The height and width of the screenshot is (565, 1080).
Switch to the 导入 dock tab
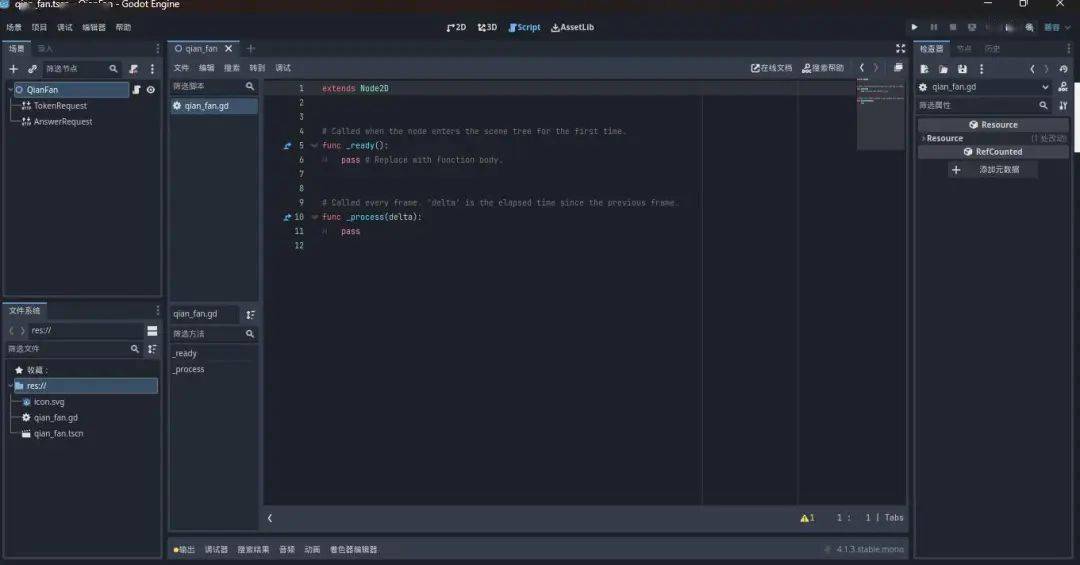click(x=45, y=49)
